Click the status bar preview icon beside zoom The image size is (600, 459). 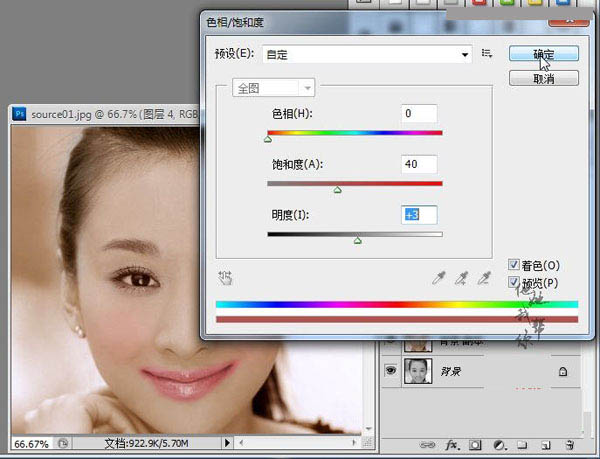click(63, 444)
